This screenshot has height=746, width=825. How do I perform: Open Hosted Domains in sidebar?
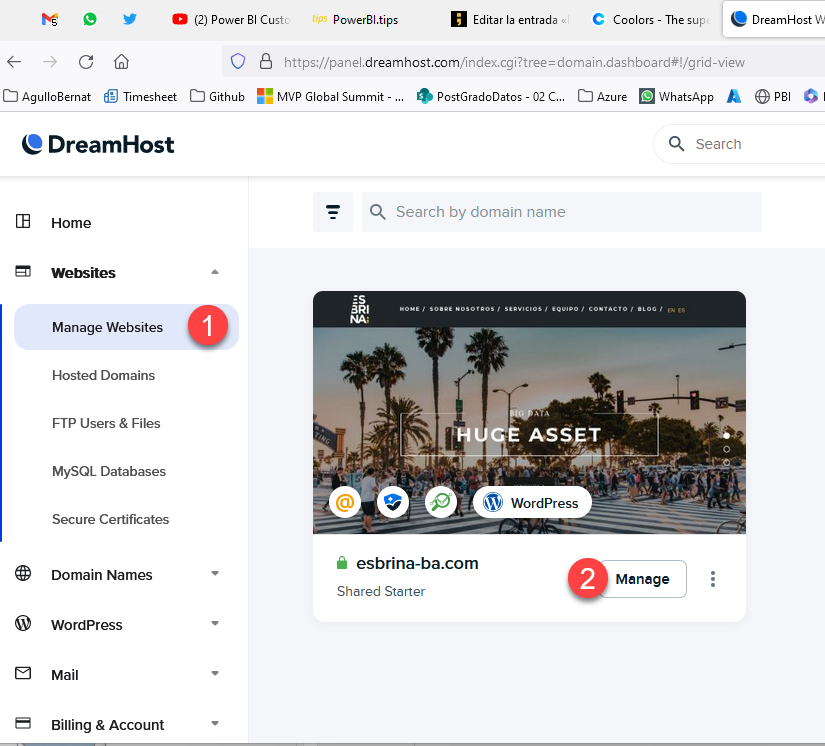click(x=103, y=375)
